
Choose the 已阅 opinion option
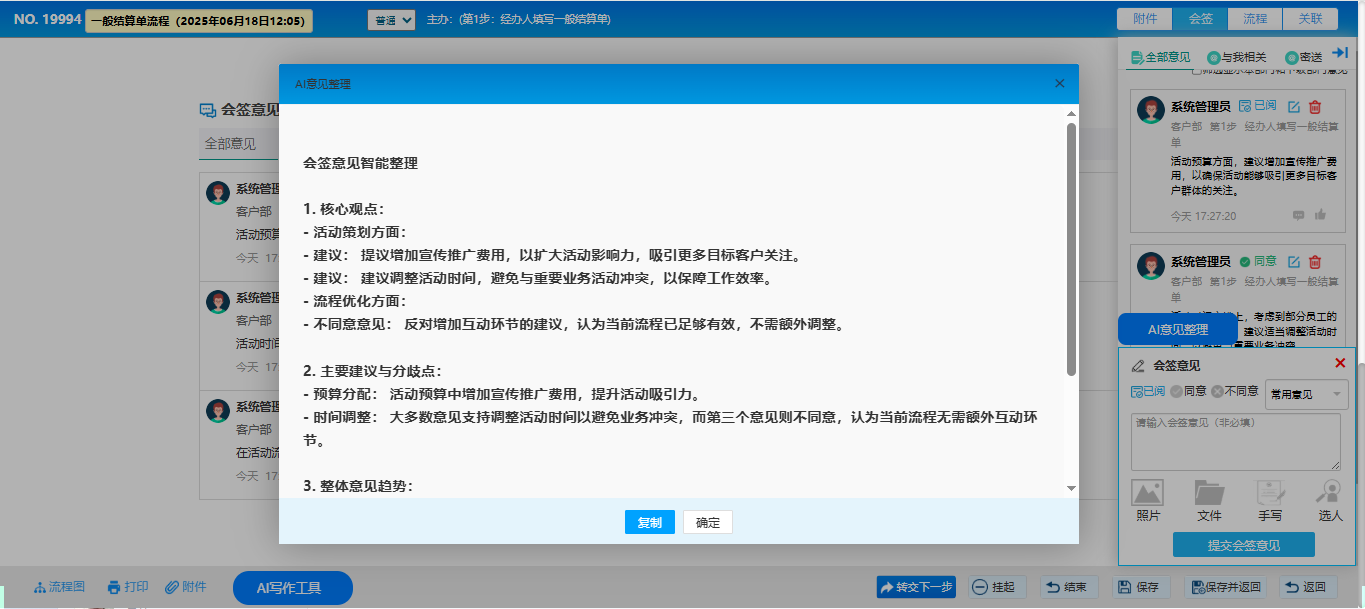1147,392
